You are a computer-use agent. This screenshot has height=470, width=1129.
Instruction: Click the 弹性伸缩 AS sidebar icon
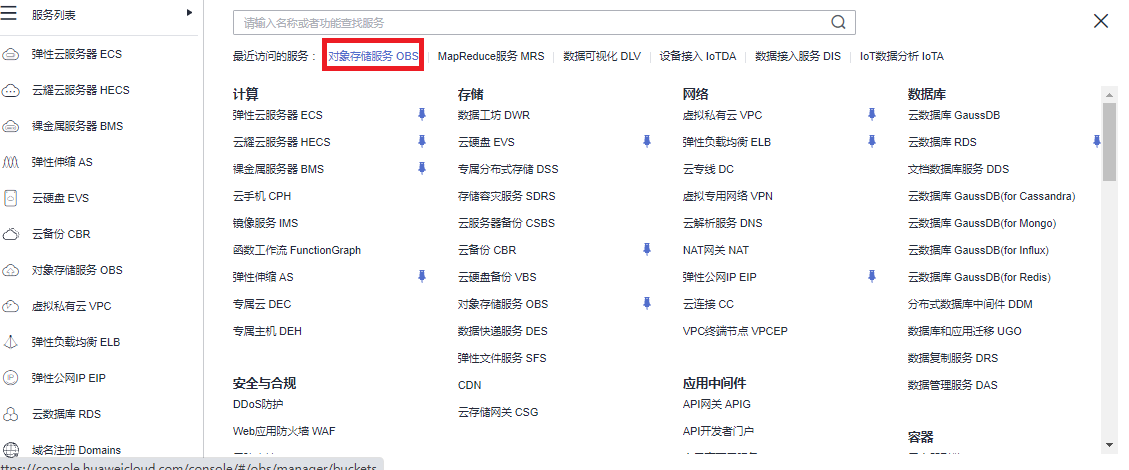(x=11, y=163)
